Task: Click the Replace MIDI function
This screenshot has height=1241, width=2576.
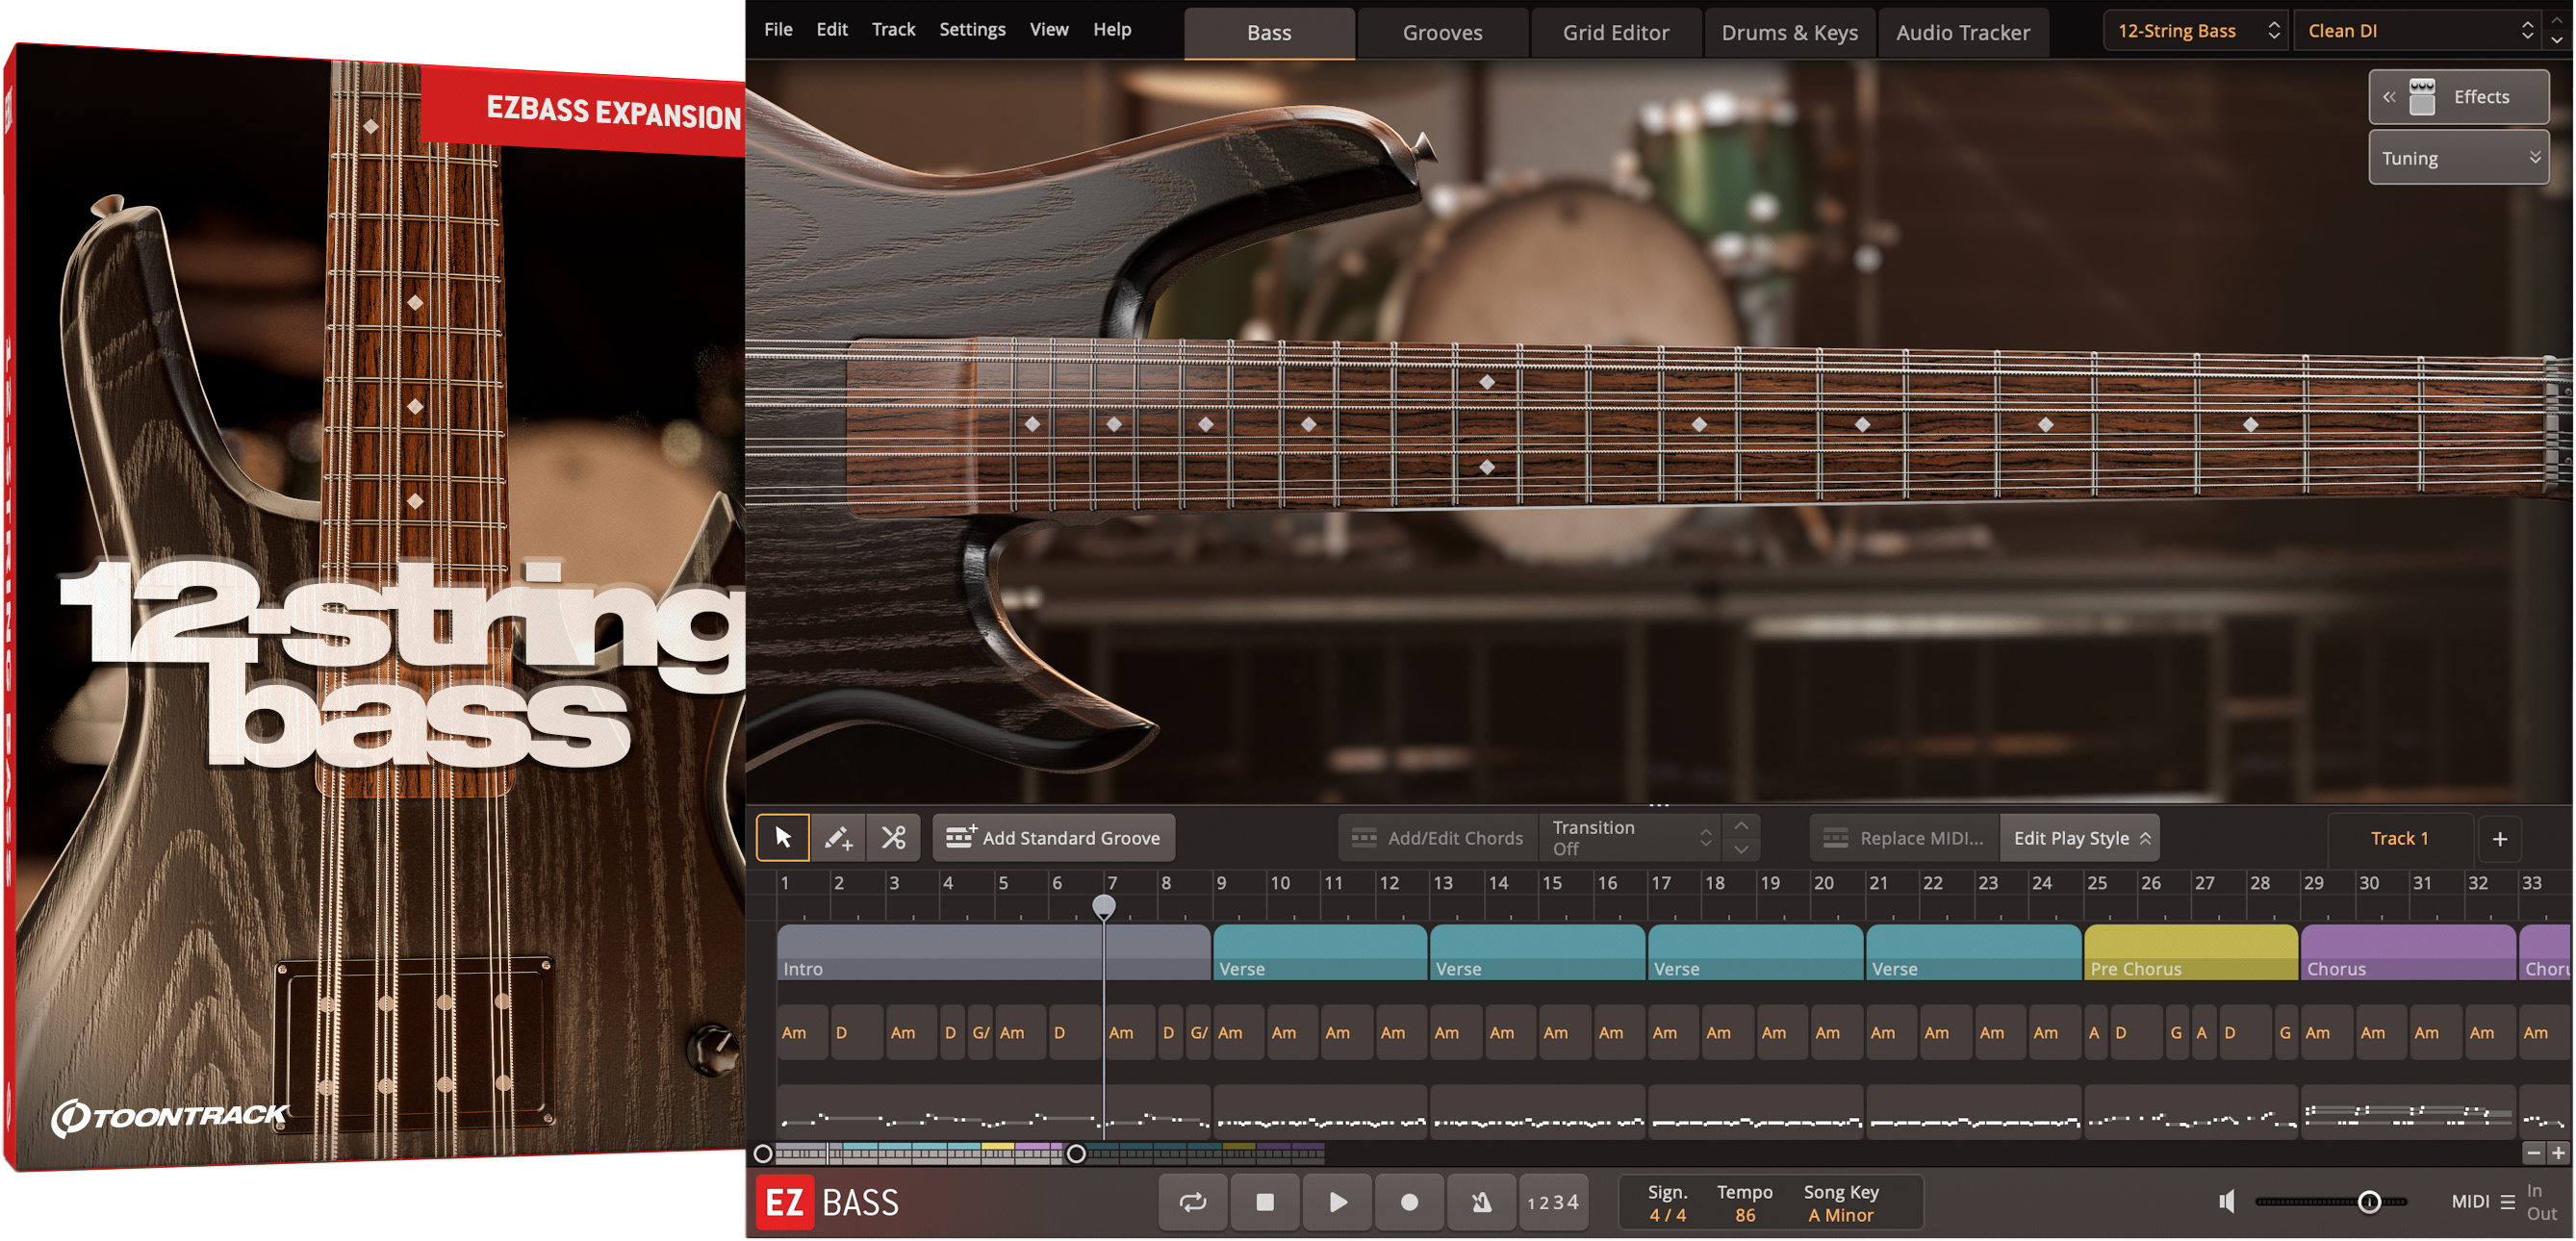Action: (x=1903, y=837)
